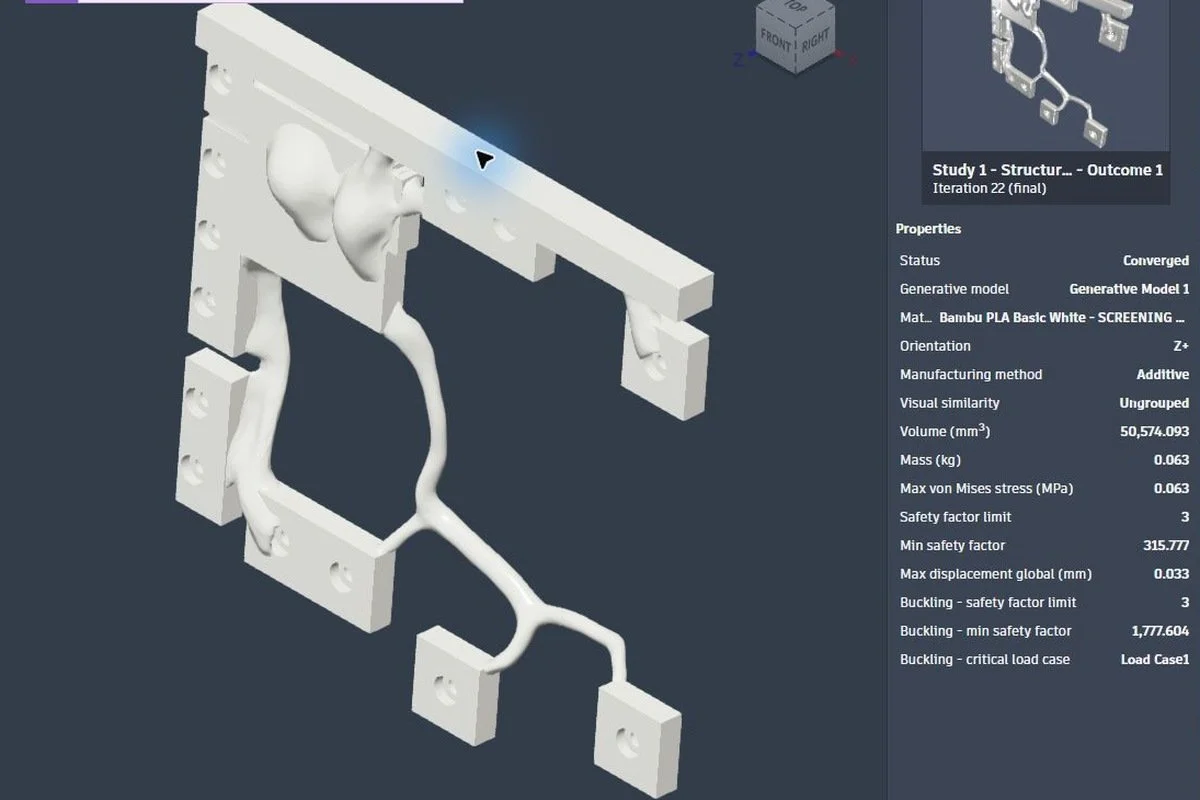This screenshot has height=800, width=1200.
Task: Select the 'Converged' status value
Action: (1156, 261)
